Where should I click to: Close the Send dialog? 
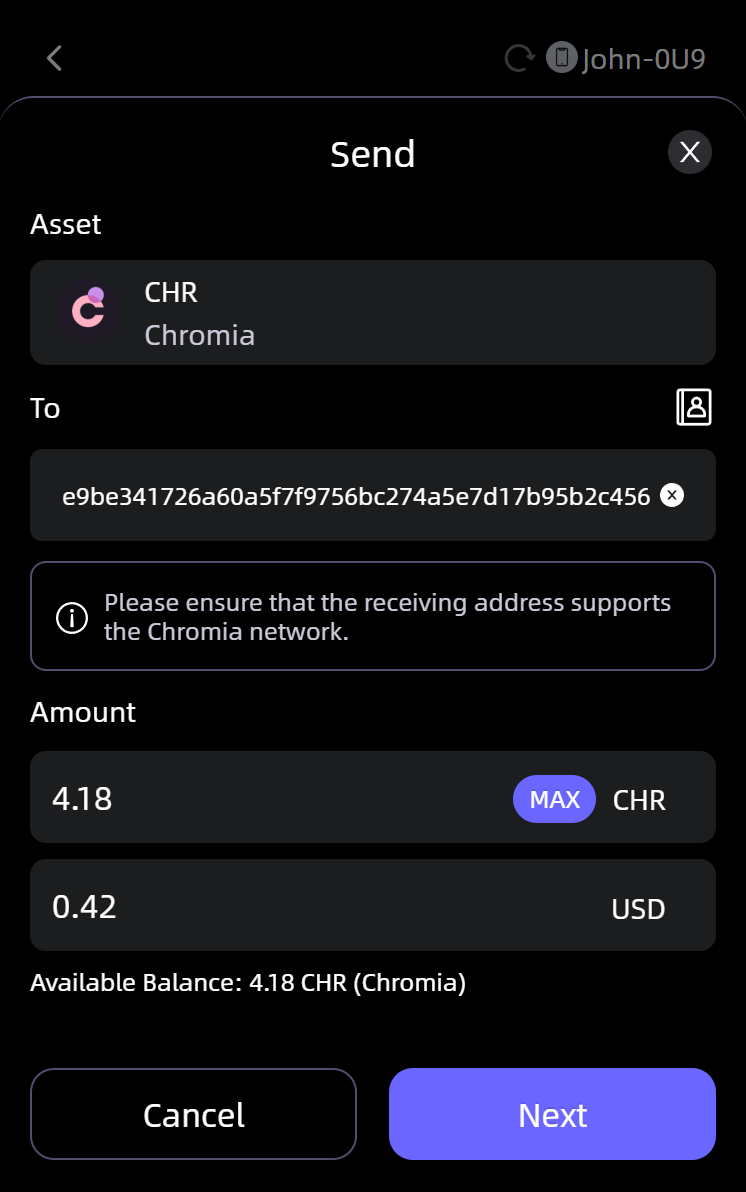[689, 153]
